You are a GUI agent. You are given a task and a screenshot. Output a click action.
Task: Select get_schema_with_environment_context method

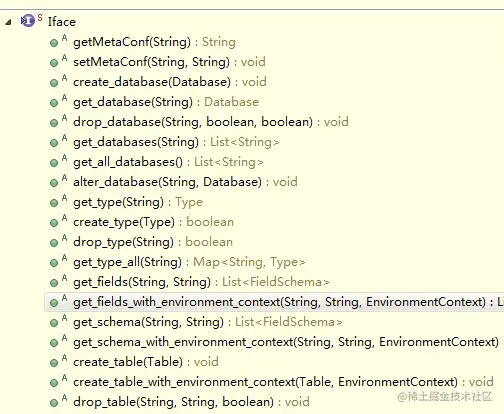click(x=286, y=342)
